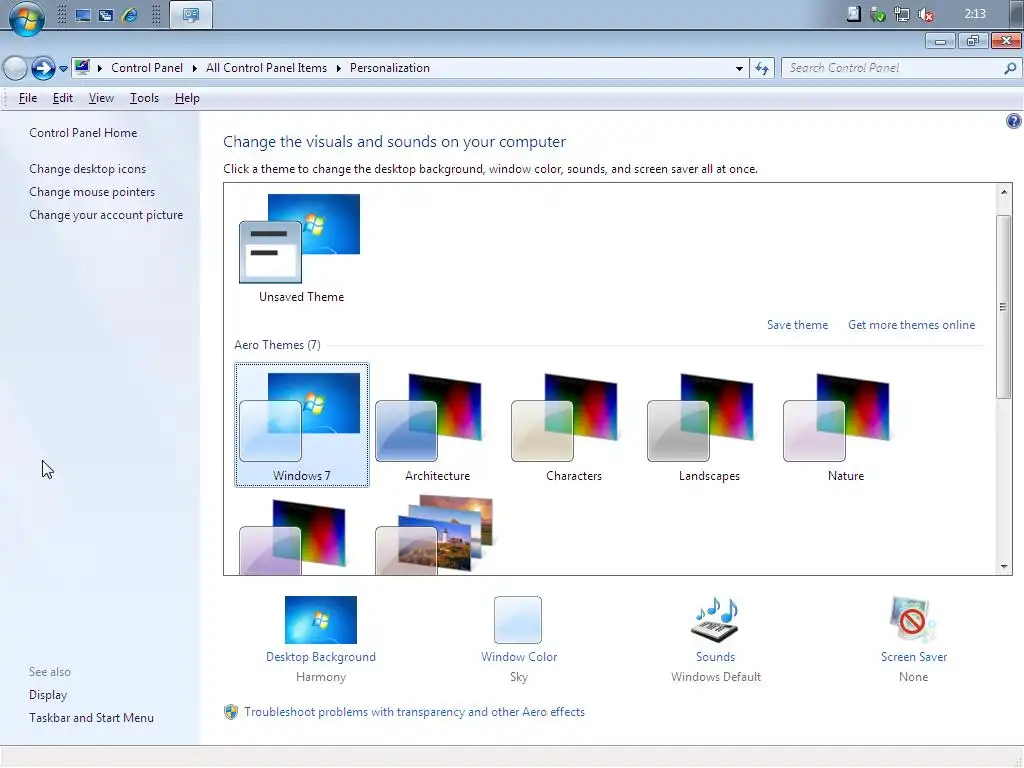Image resolution: width=1024 pixels, height=768 pixels.
Task: Expand the arrow before Personalization breadcrumb
Action: tap(338, 68)
